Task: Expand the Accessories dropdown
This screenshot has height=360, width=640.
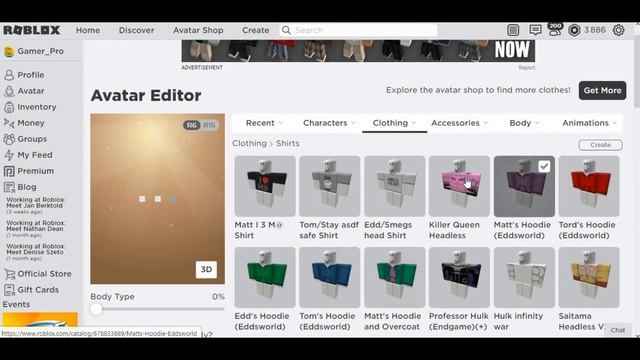Action: [460, 123]
